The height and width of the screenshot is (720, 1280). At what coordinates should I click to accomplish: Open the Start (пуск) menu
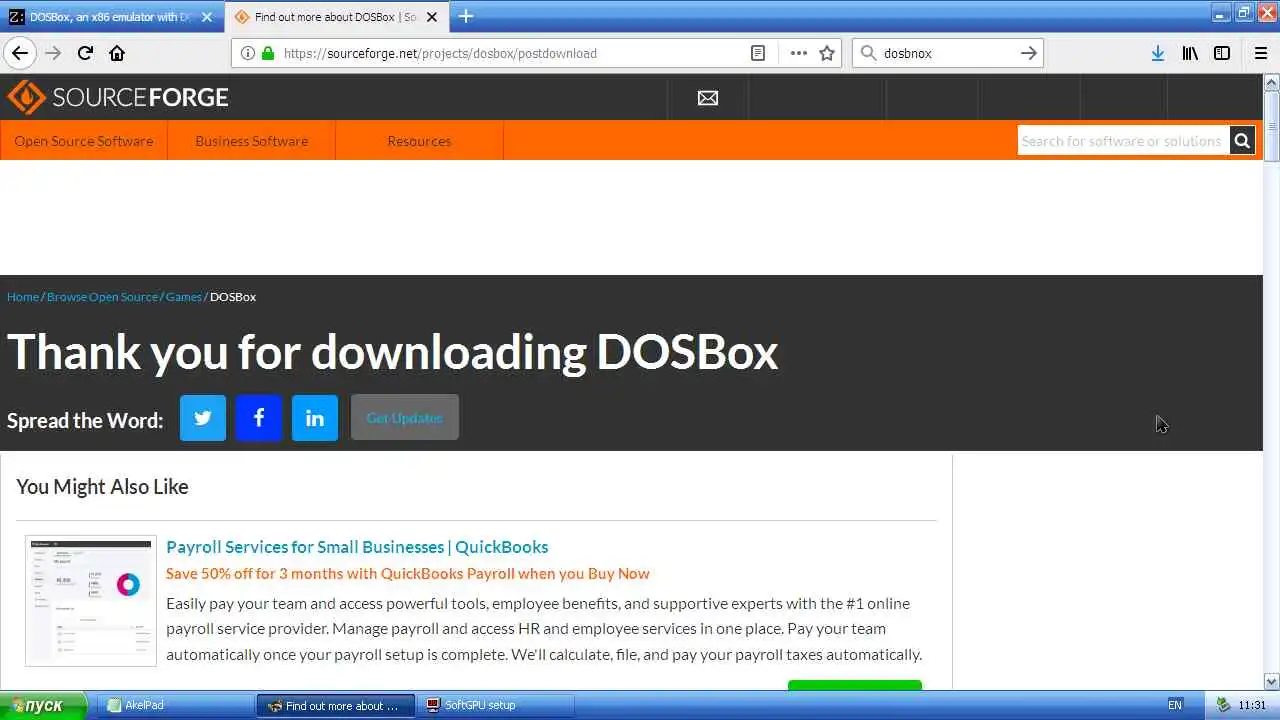click(43, 705)
